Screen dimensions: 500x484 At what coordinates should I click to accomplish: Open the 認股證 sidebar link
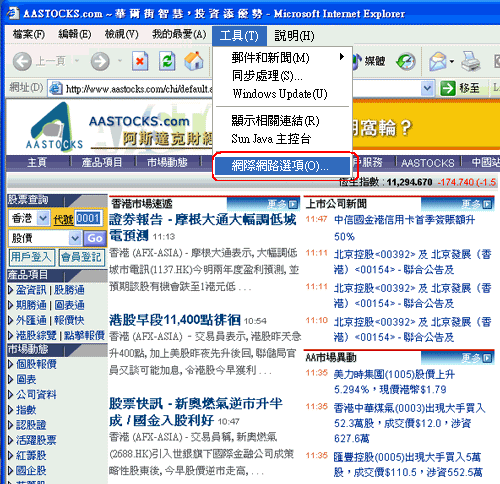[x=31, y=425]
